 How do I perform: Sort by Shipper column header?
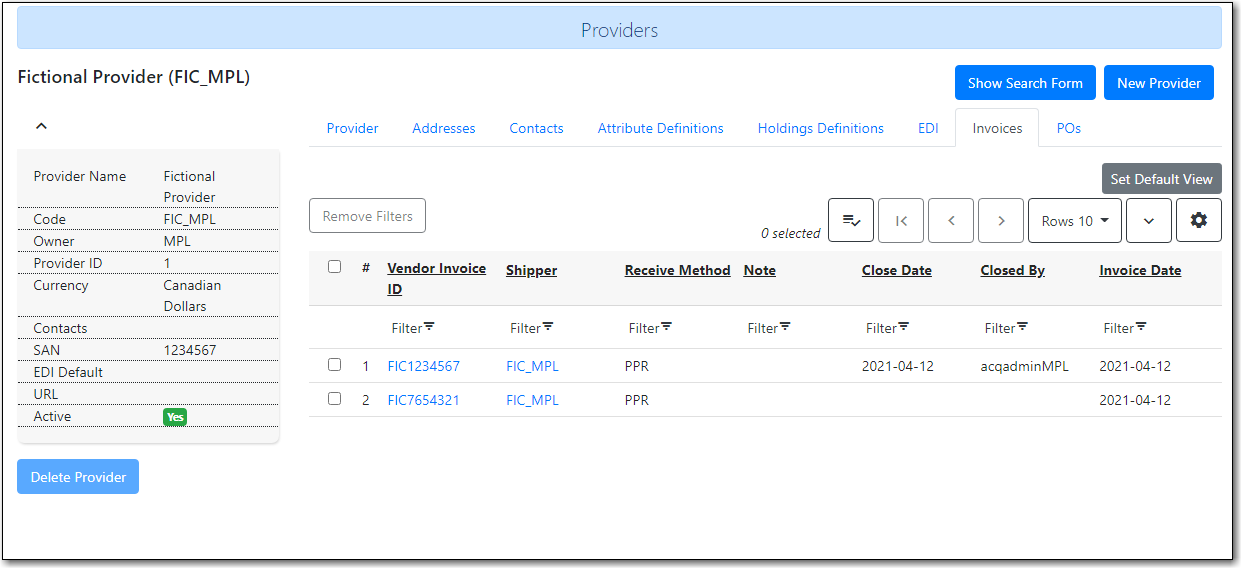click(531, 270)
